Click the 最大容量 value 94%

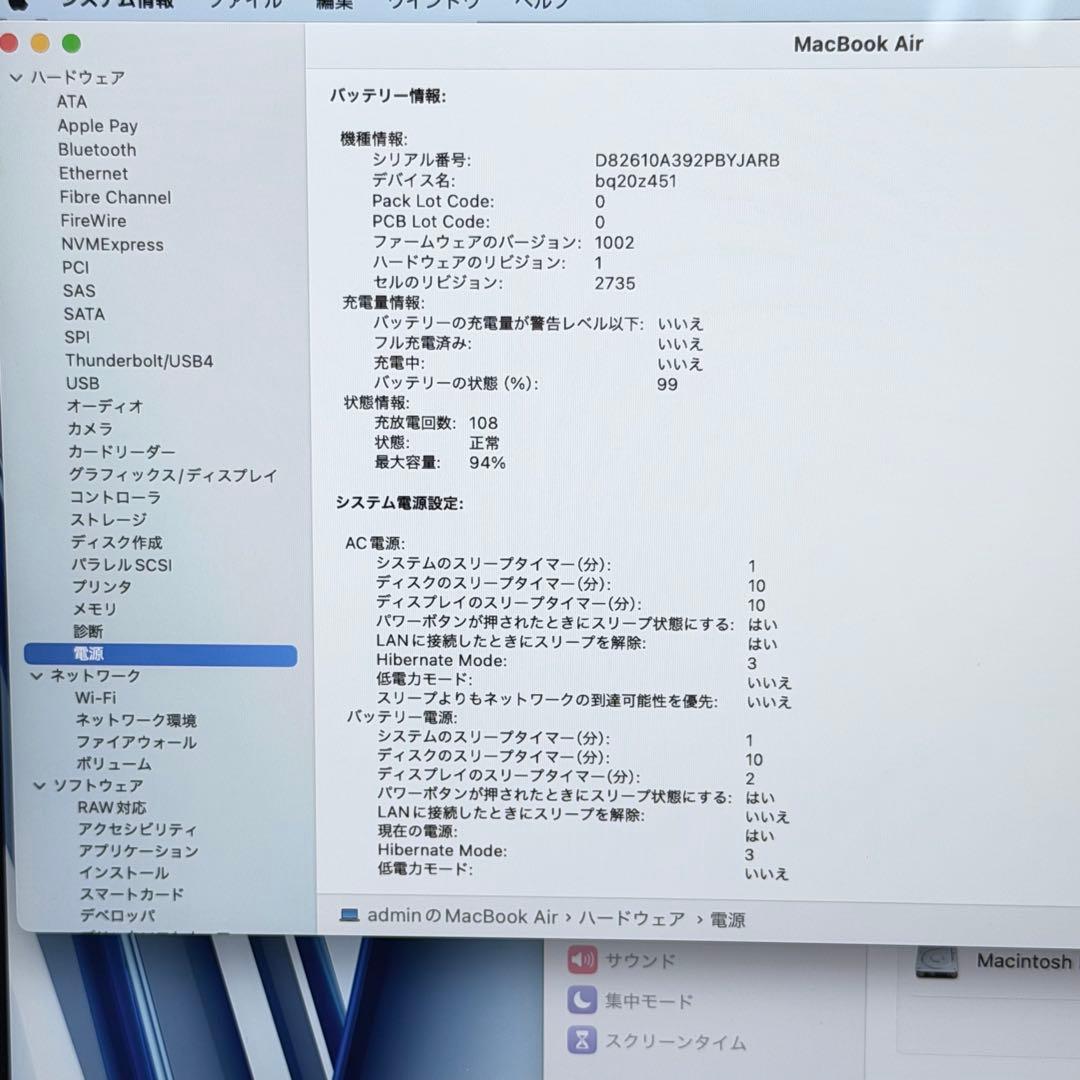pyautogui.click(x=487, y=462)
